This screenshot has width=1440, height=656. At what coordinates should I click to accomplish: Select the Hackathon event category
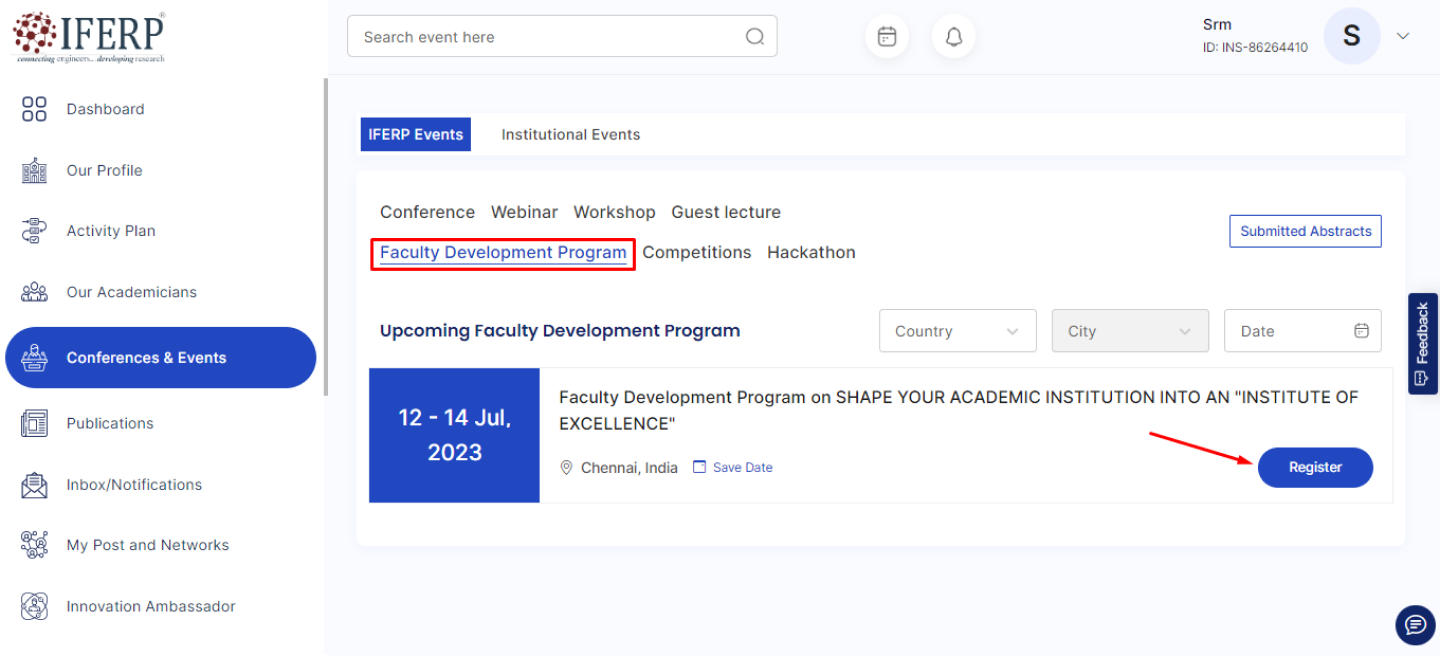pyautogui.click(x=811, y=252)
